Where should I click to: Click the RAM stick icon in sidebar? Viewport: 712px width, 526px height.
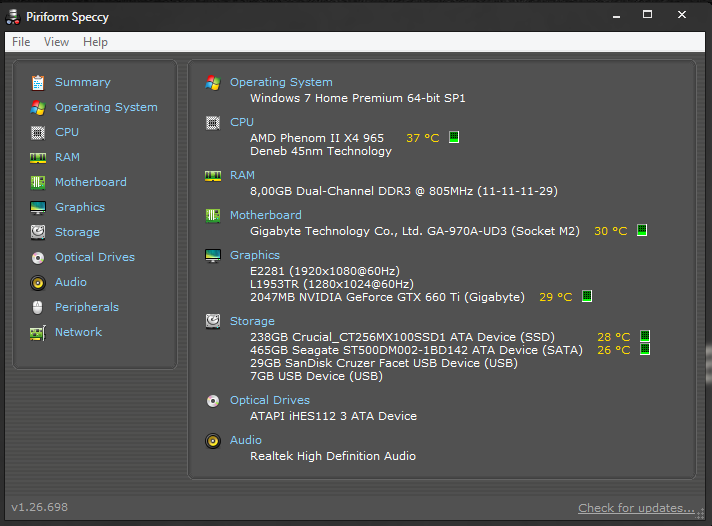(38, 158)
